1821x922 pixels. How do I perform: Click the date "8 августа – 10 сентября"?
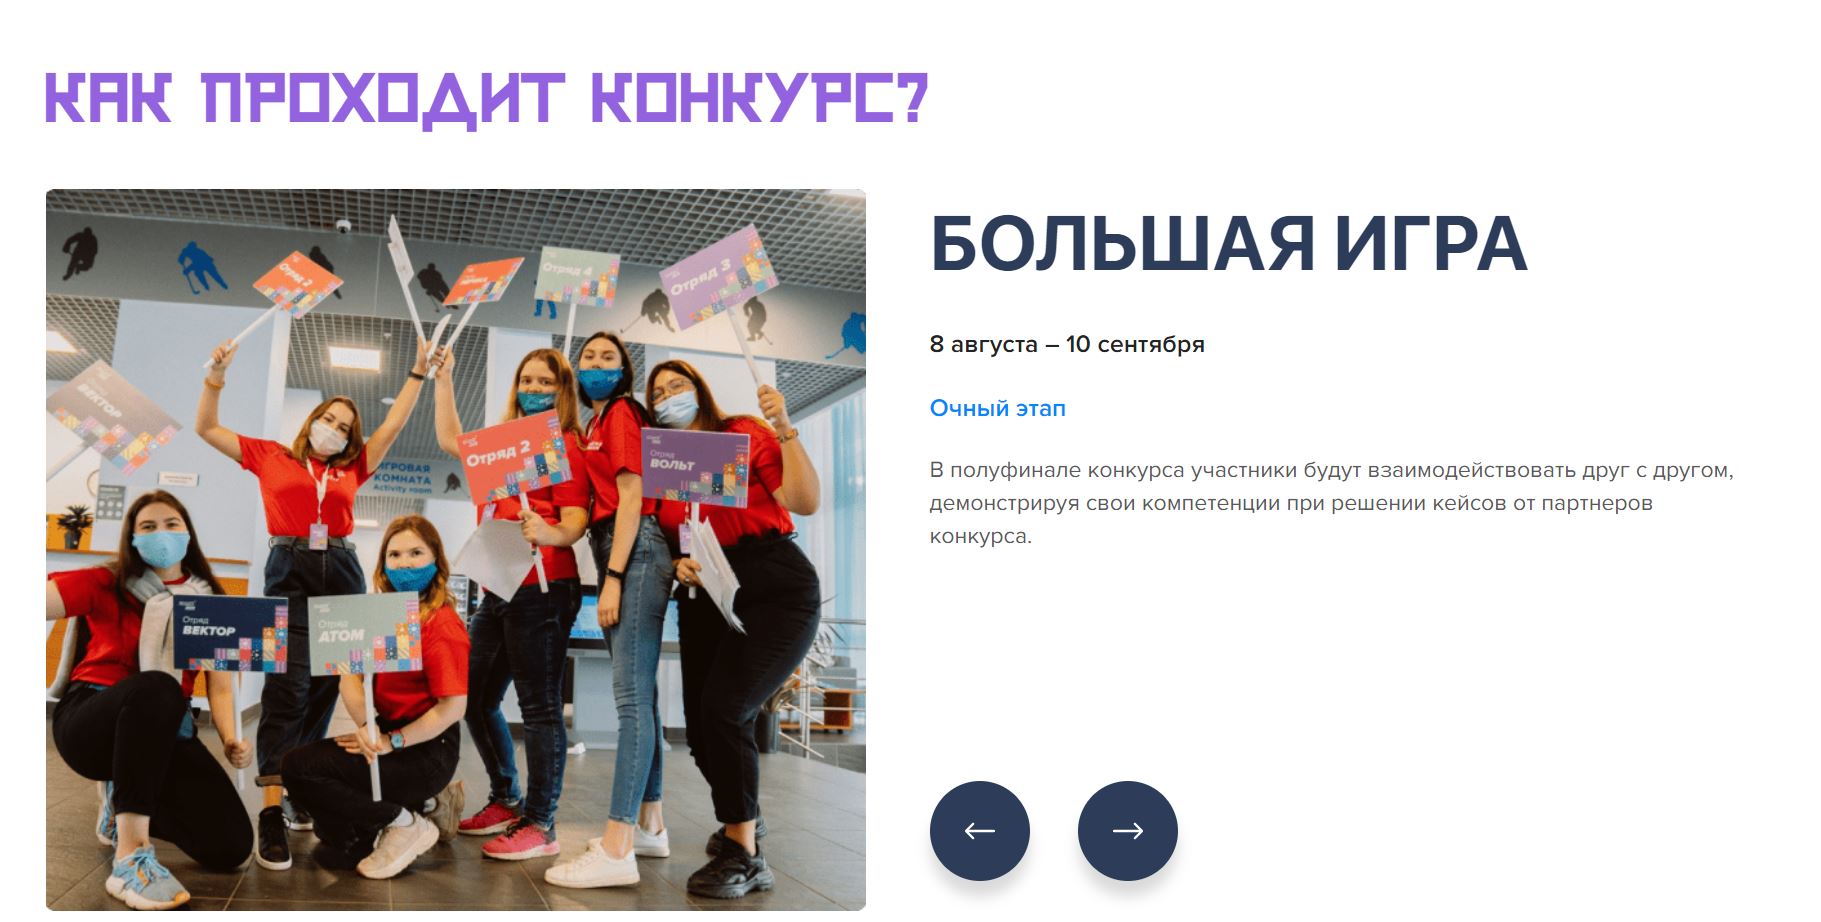pyautogui.click(x=1067, y=344)
